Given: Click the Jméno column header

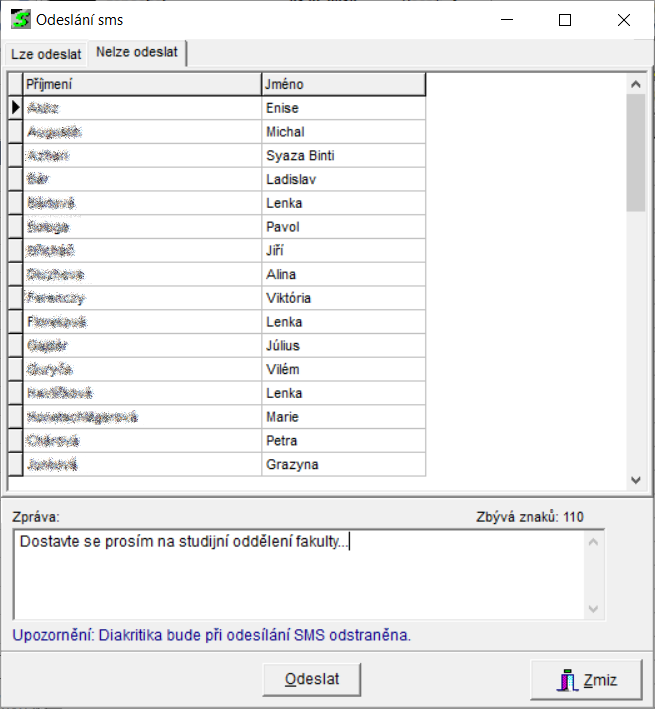Looking at the screenshot, I should [343, 84].
